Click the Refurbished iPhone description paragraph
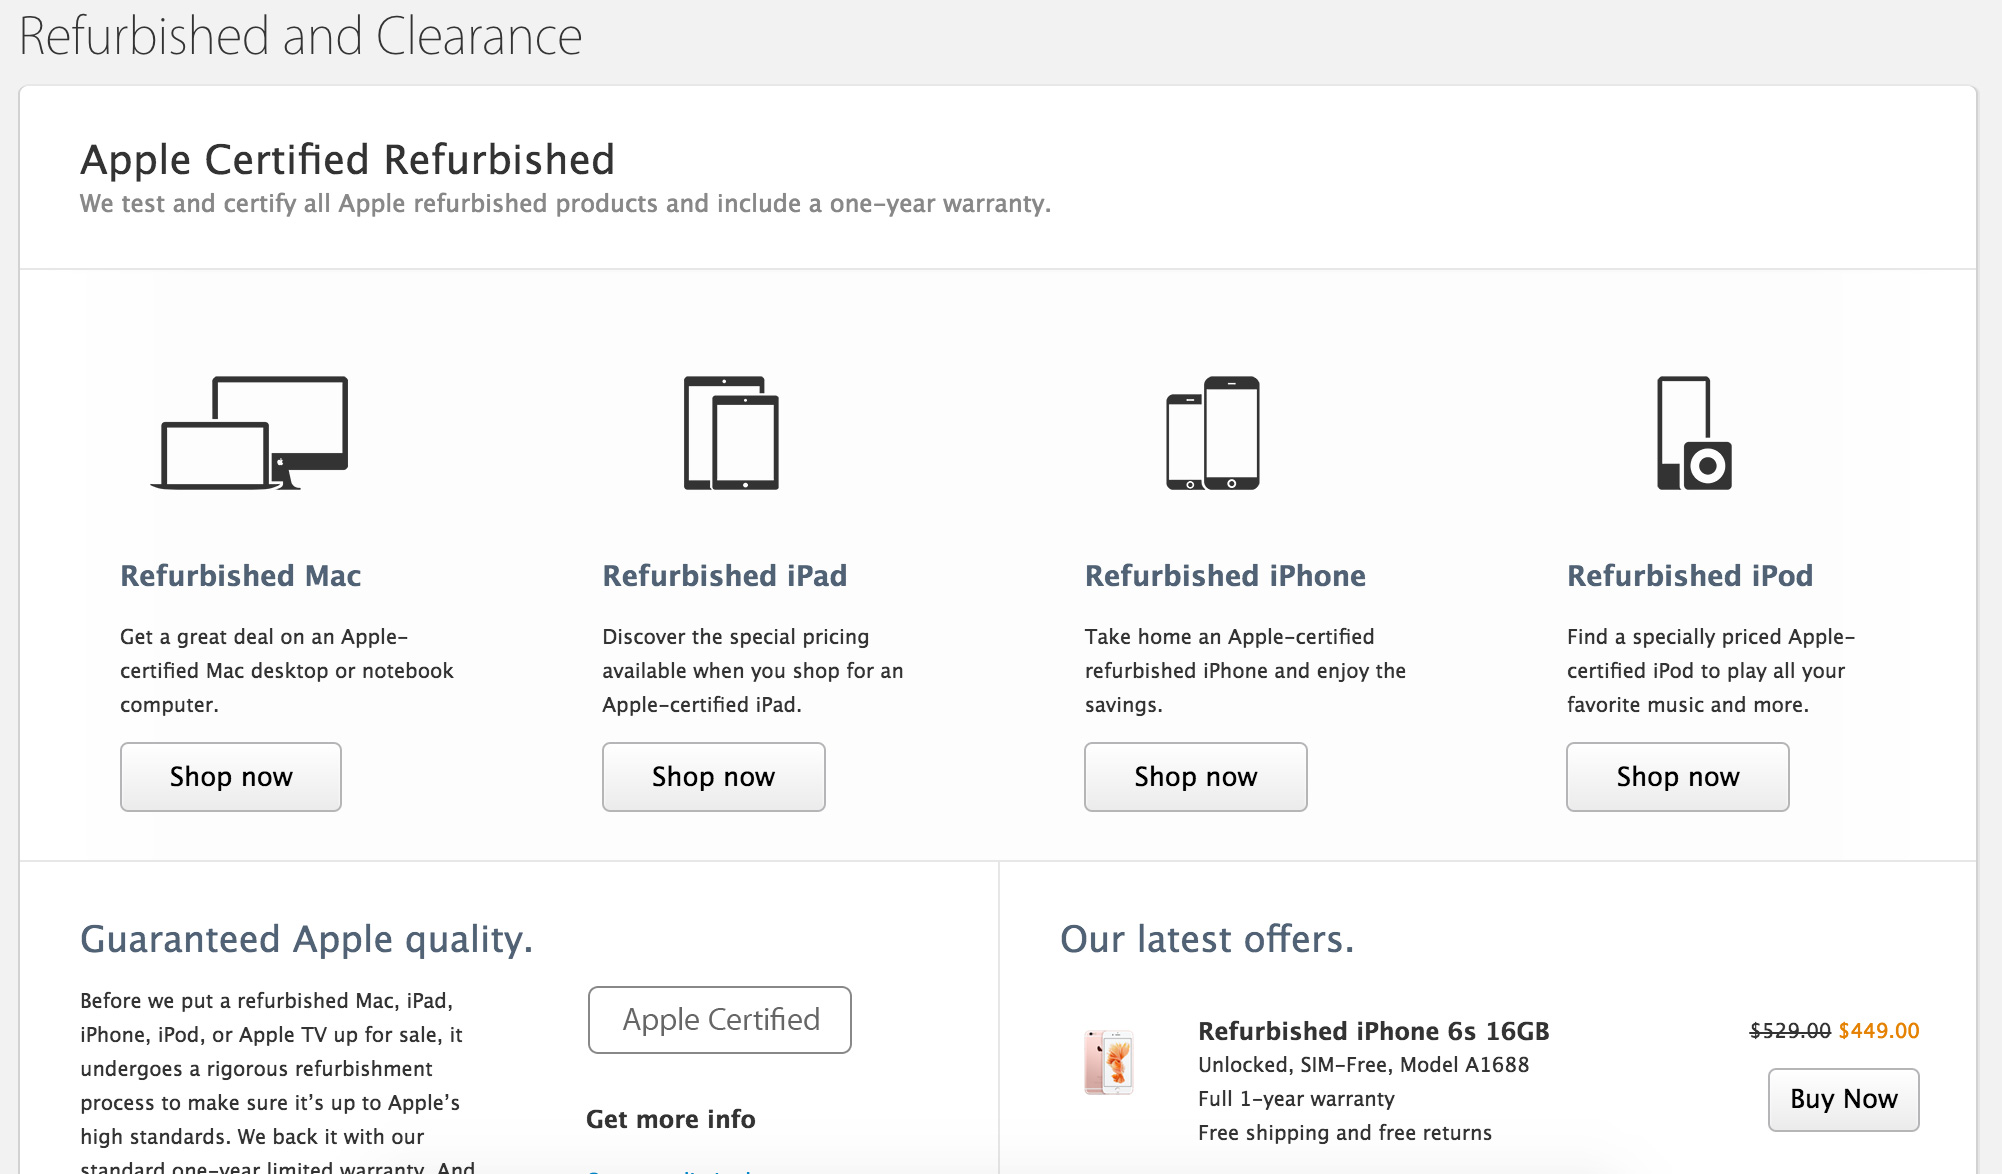 (x=1246, y=671)
